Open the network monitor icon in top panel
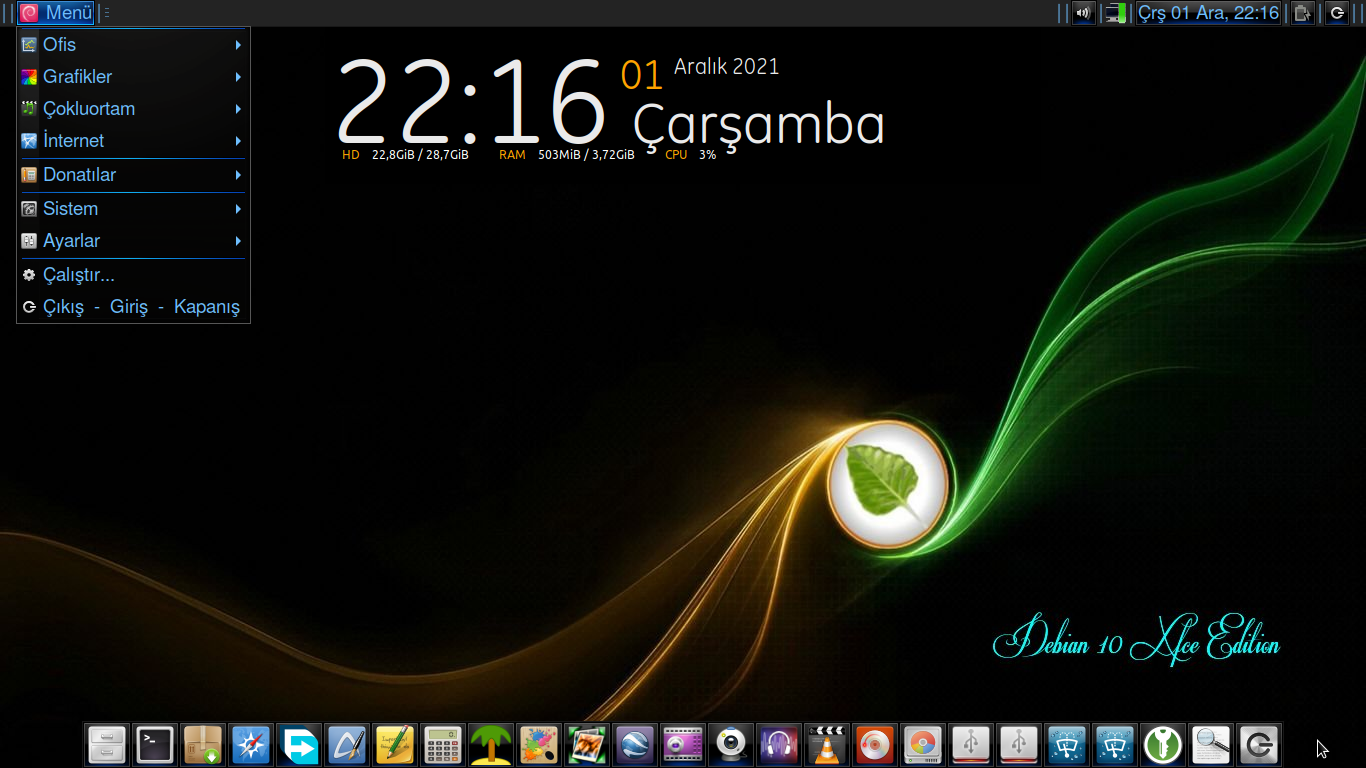This screenshot has height=768, width=1366. click(x=1116, y=13)
